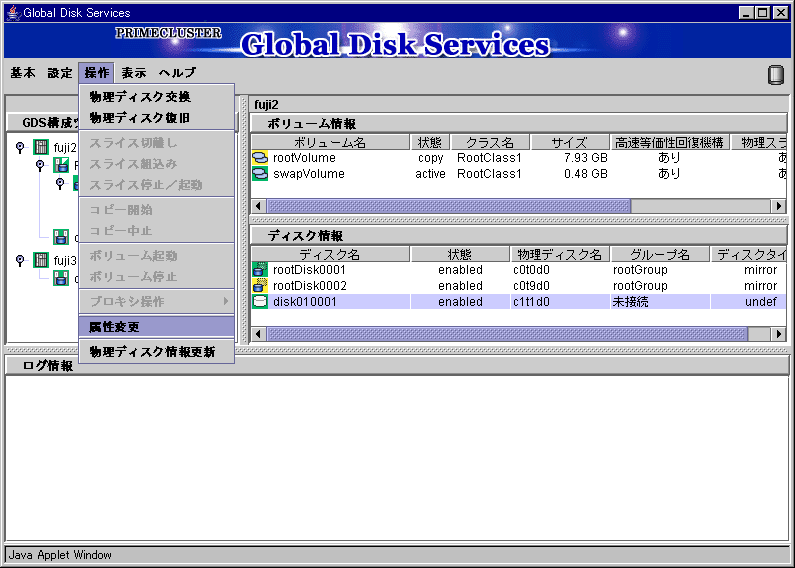This screenshot has width=795, height=568.
Task: Click グループ名 column header
Action: 660,254
